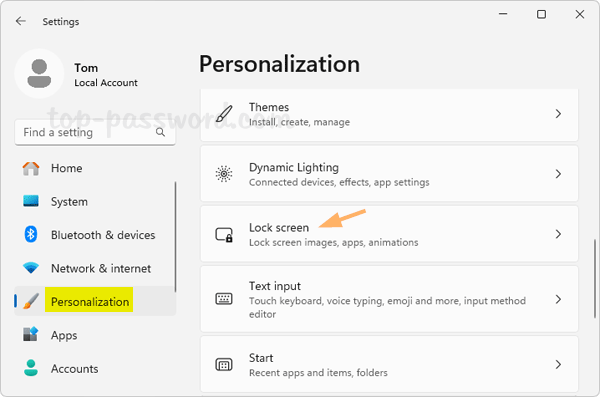Click the Themes brush icon
Image resolution: width=600 pixels, height=397 pixels.
(x=224, y=113)
